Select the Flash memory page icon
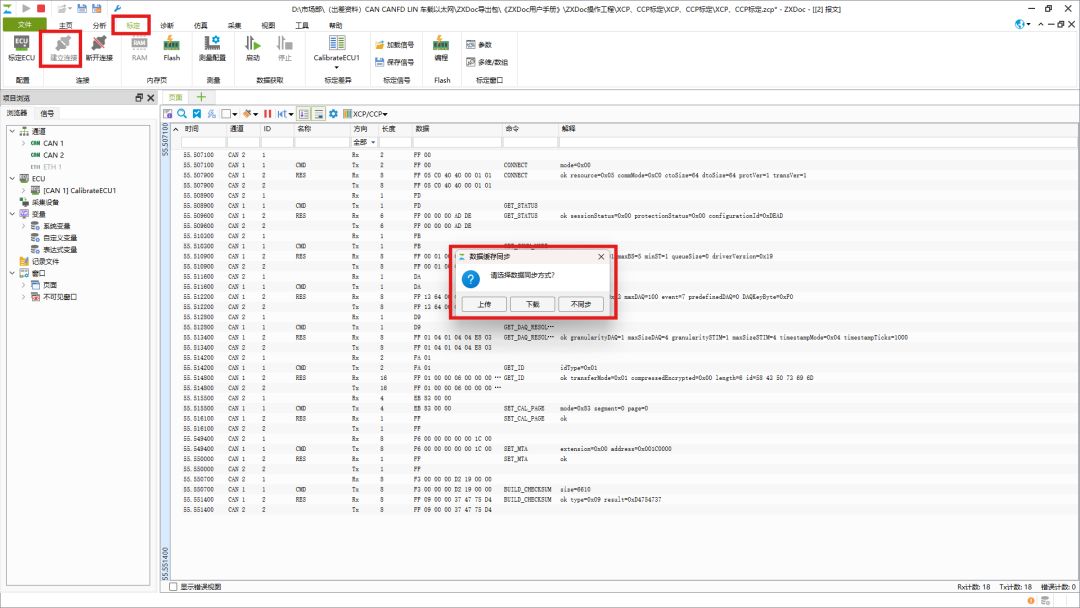 pyautogui.click(x=172, y=48)
